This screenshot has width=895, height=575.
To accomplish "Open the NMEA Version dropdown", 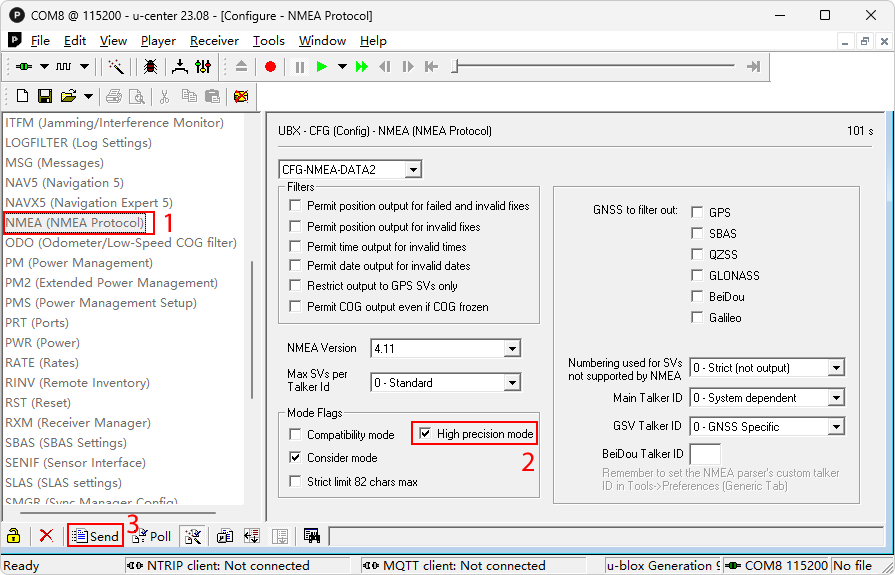I will pyautogui.click(x=511, y=349).
